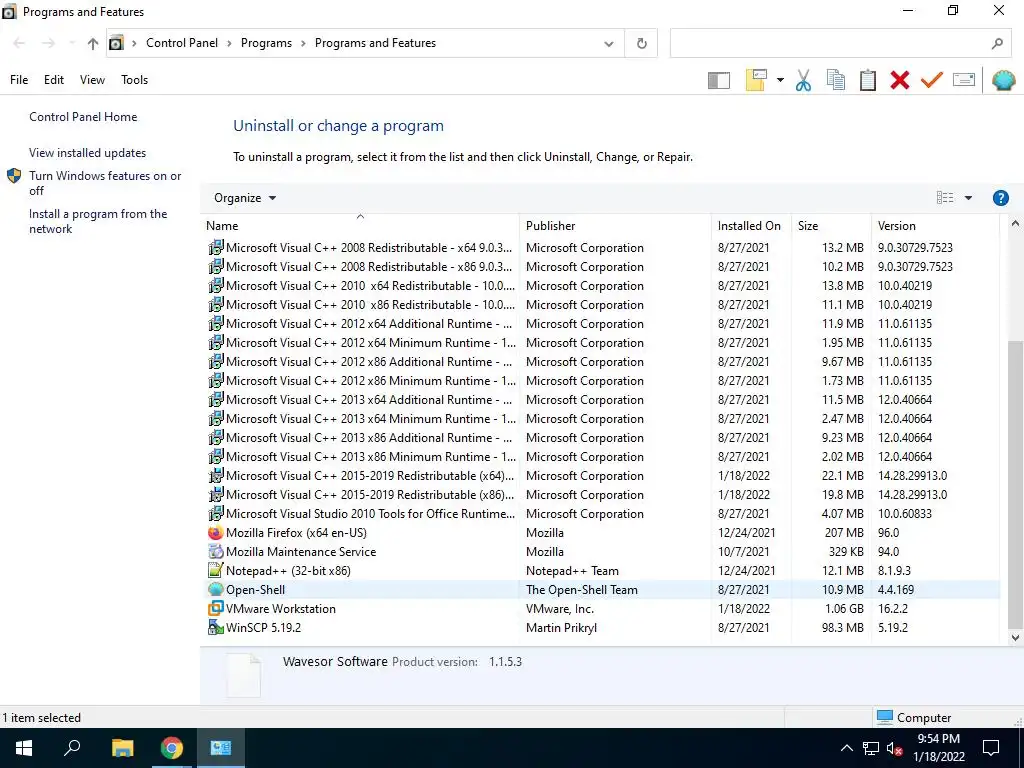Click the Up one level arrow
The image size is (1024, 768).
93,44
